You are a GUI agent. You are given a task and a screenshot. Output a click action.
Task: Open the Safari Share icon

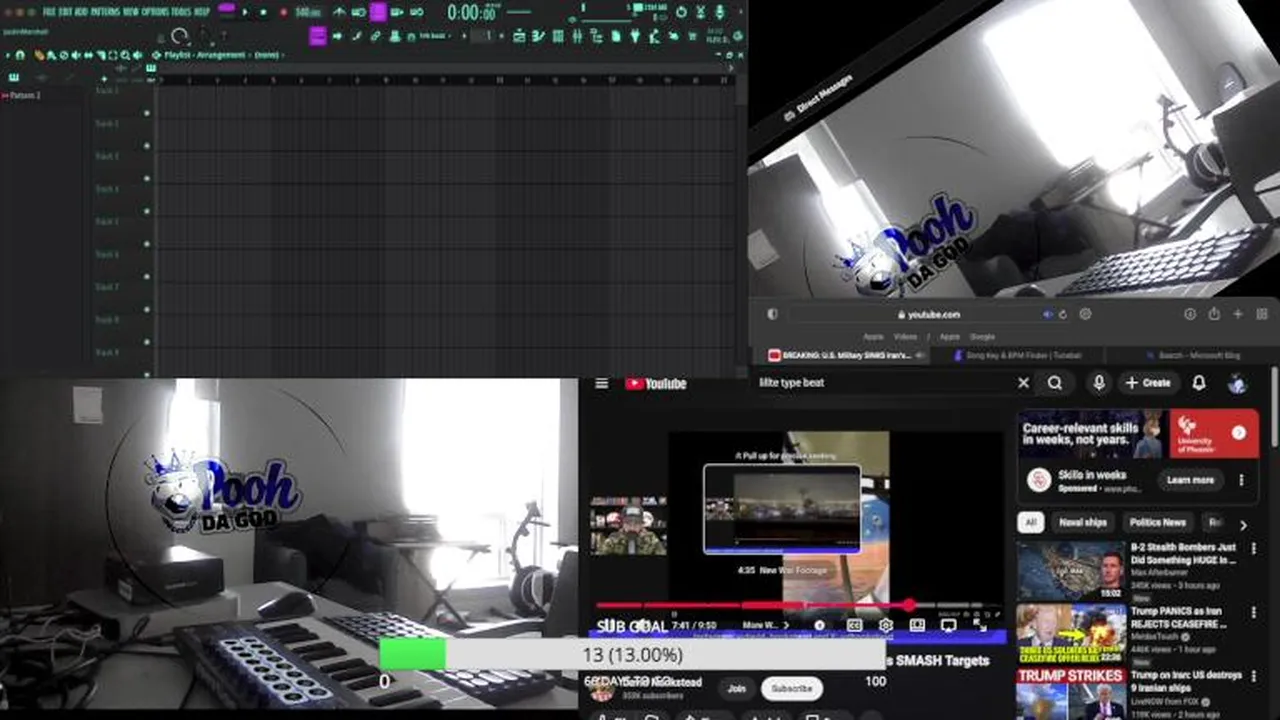tap(1215, 314)
